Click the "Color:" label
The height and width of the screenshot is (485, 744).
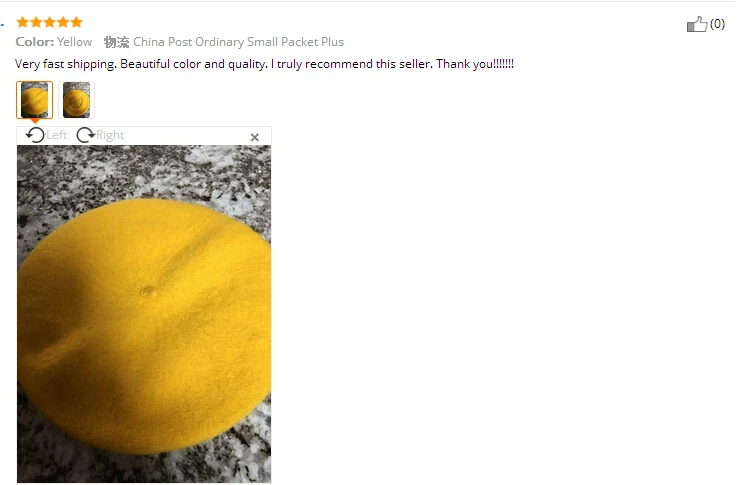[x=35, y=42]
